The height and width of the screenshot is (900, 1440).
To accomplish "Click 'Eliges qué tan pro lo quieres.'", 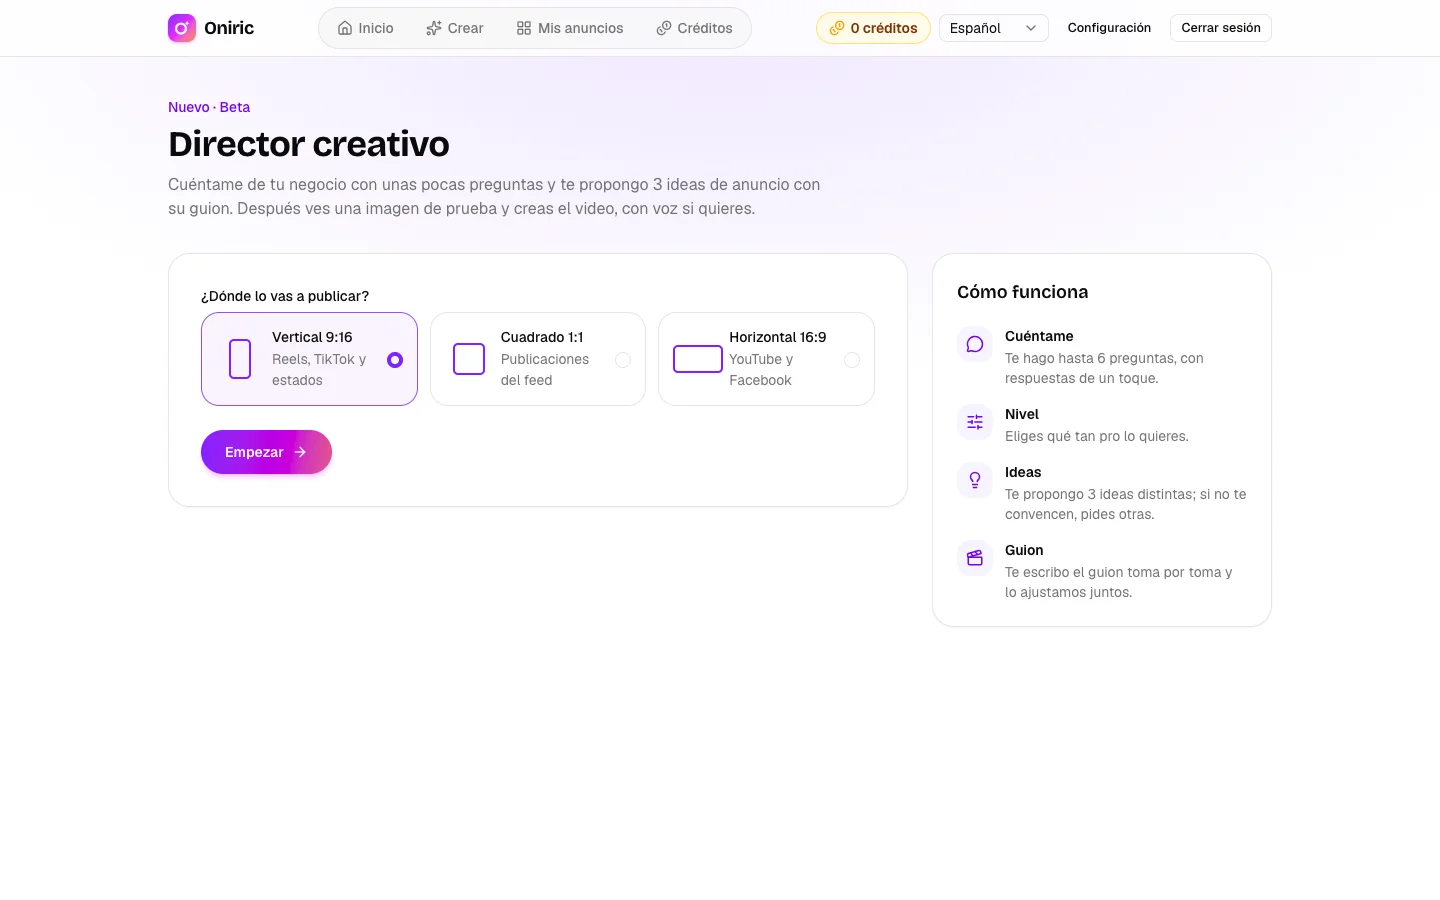I will [x=1097, y=436].
